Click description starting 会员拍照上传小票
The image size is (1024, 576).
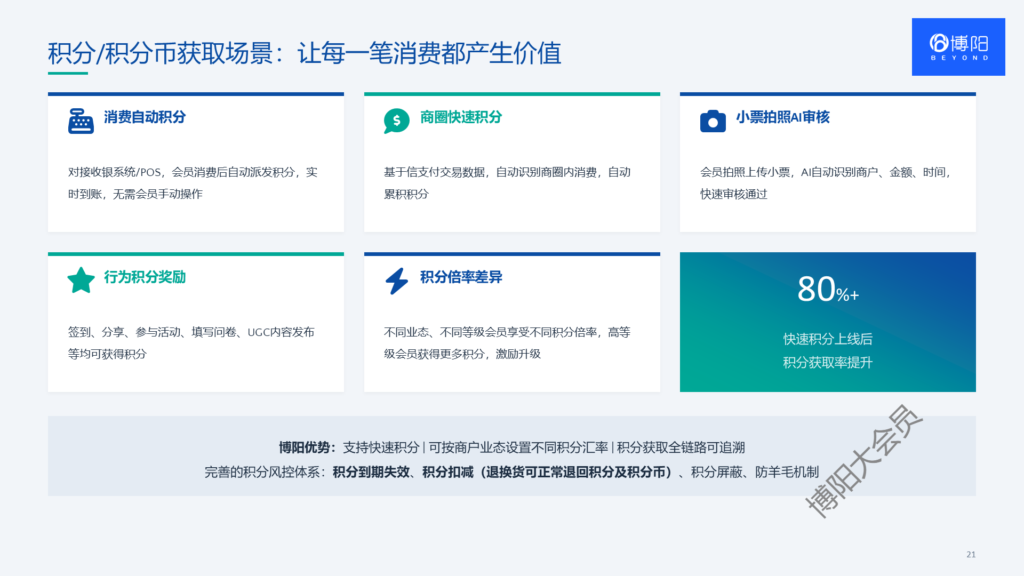(x=825, y=183)
